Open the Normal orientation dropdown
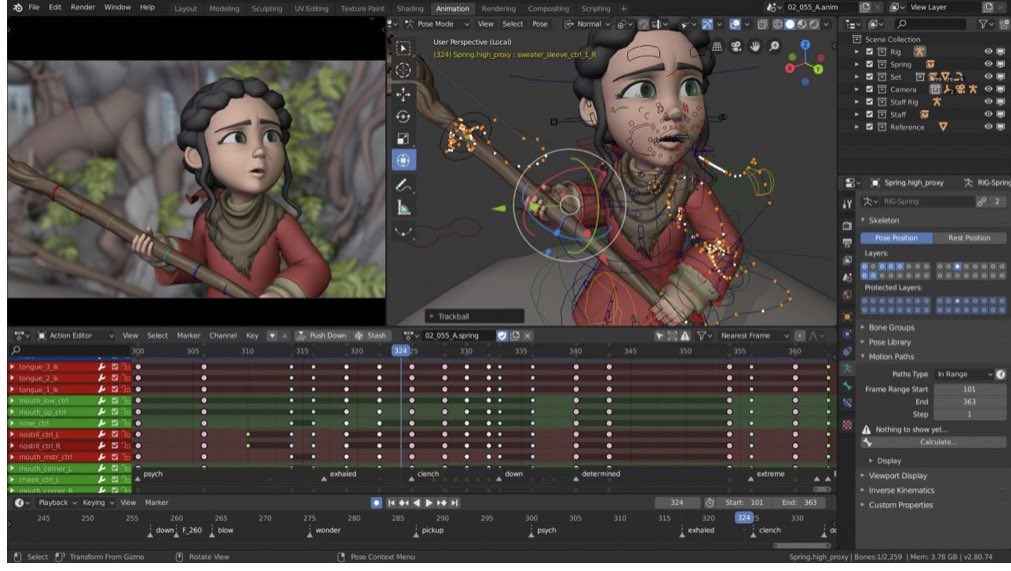 [x=587, y=24]
